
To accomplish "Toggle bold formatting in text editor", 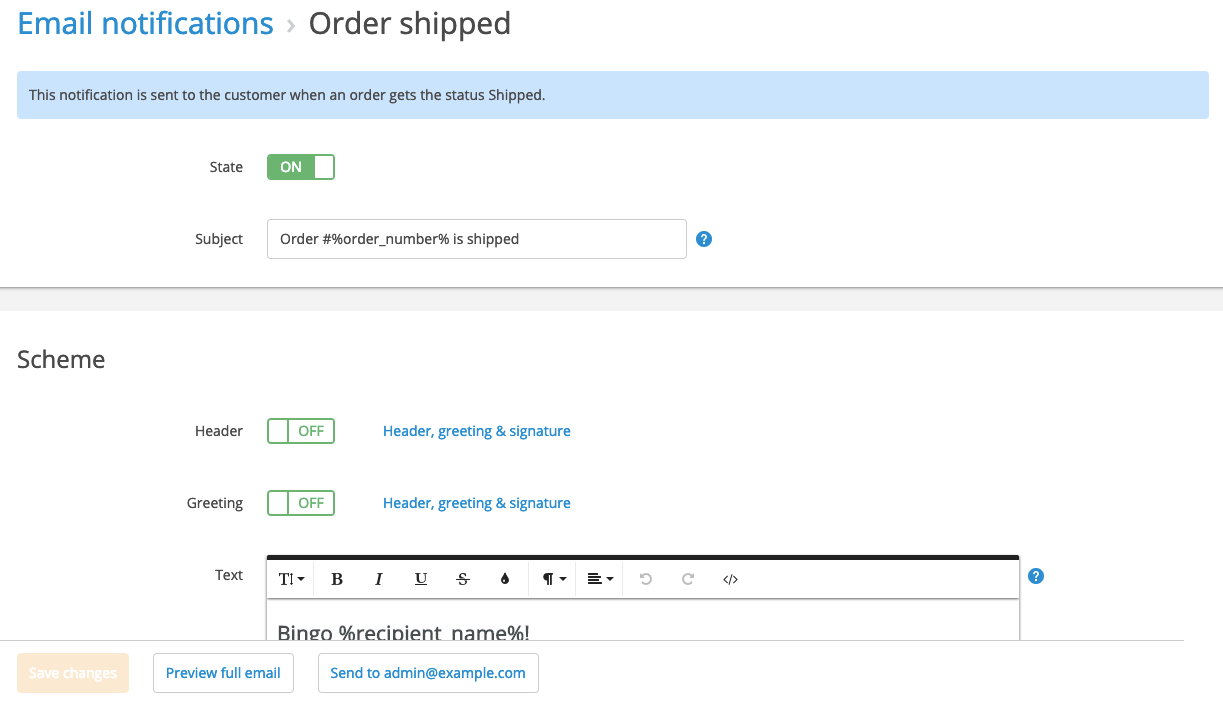I will click(337, 579).
